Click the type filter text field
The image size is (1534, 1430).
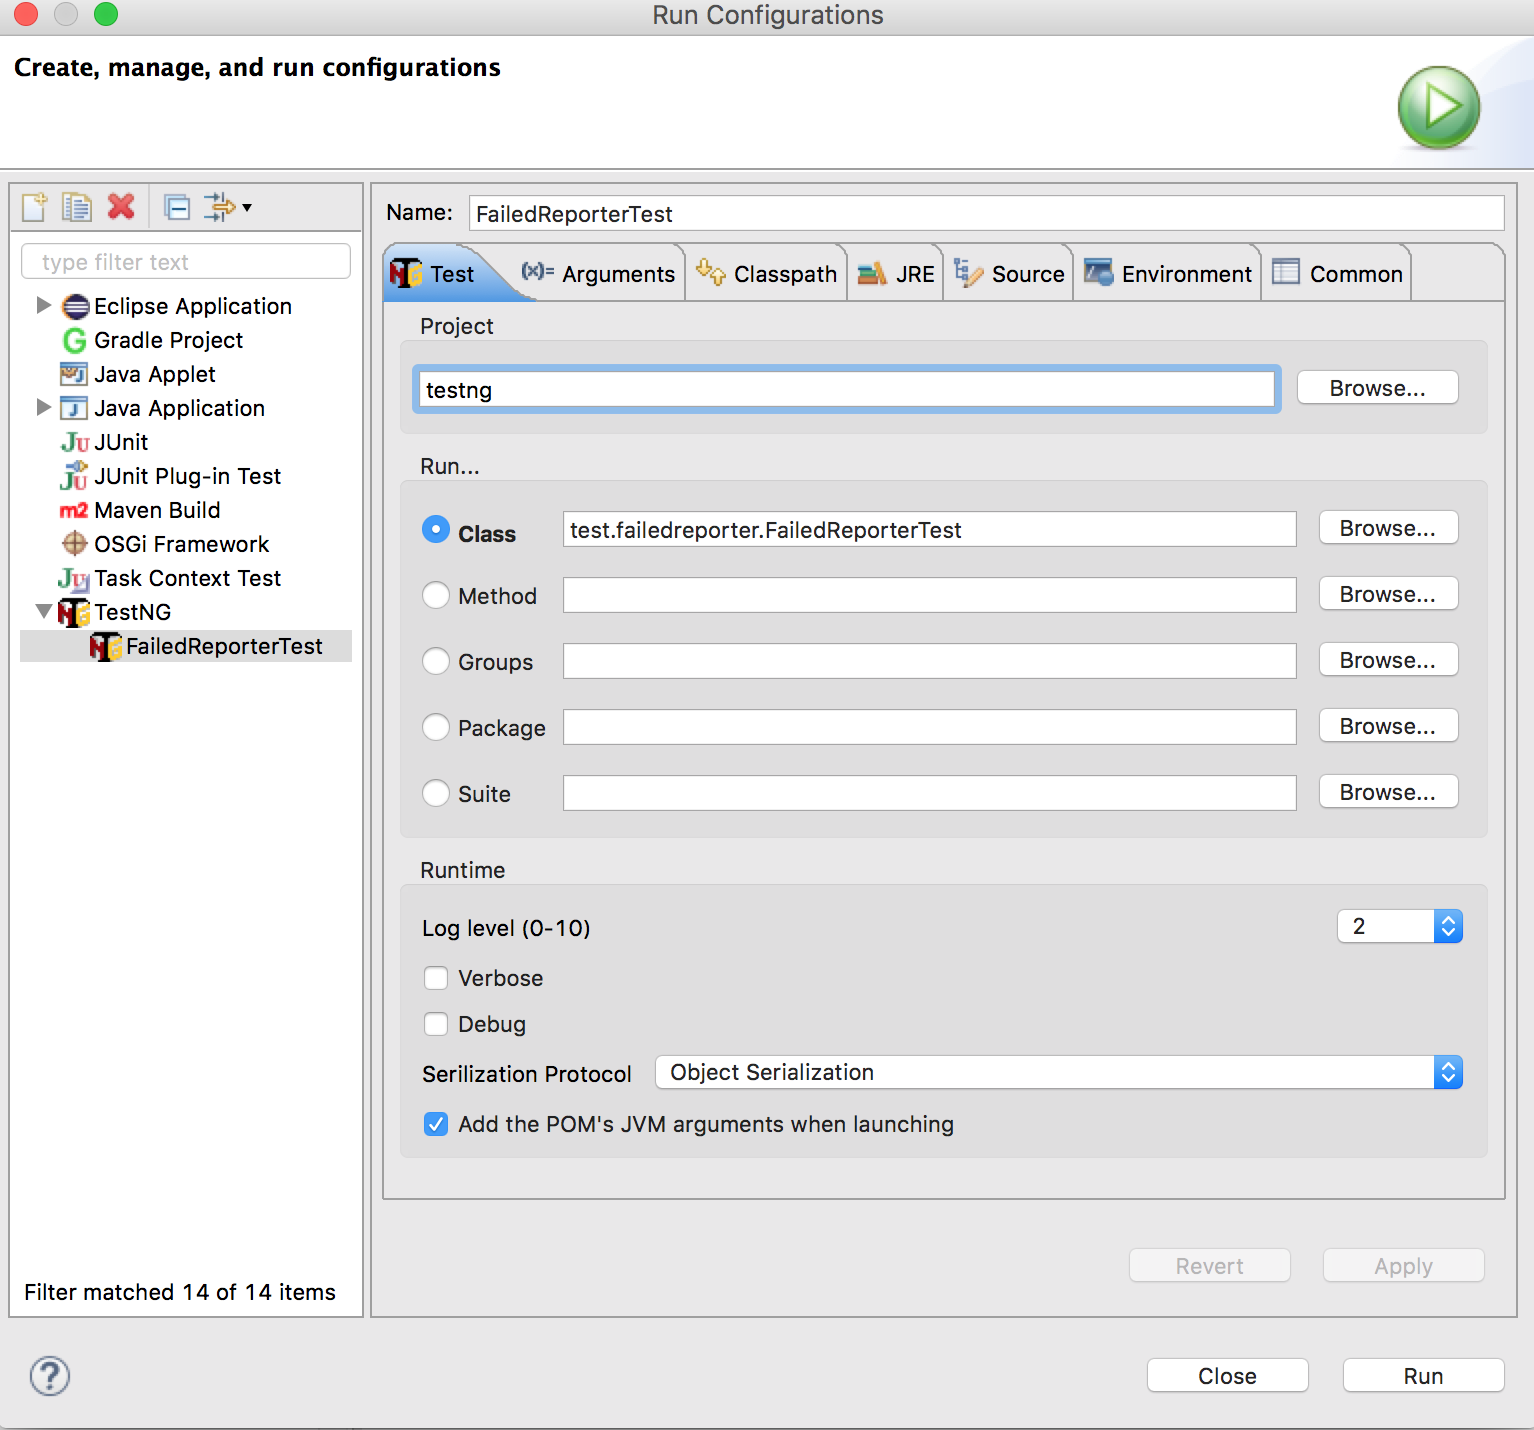(x=186, y=262)
